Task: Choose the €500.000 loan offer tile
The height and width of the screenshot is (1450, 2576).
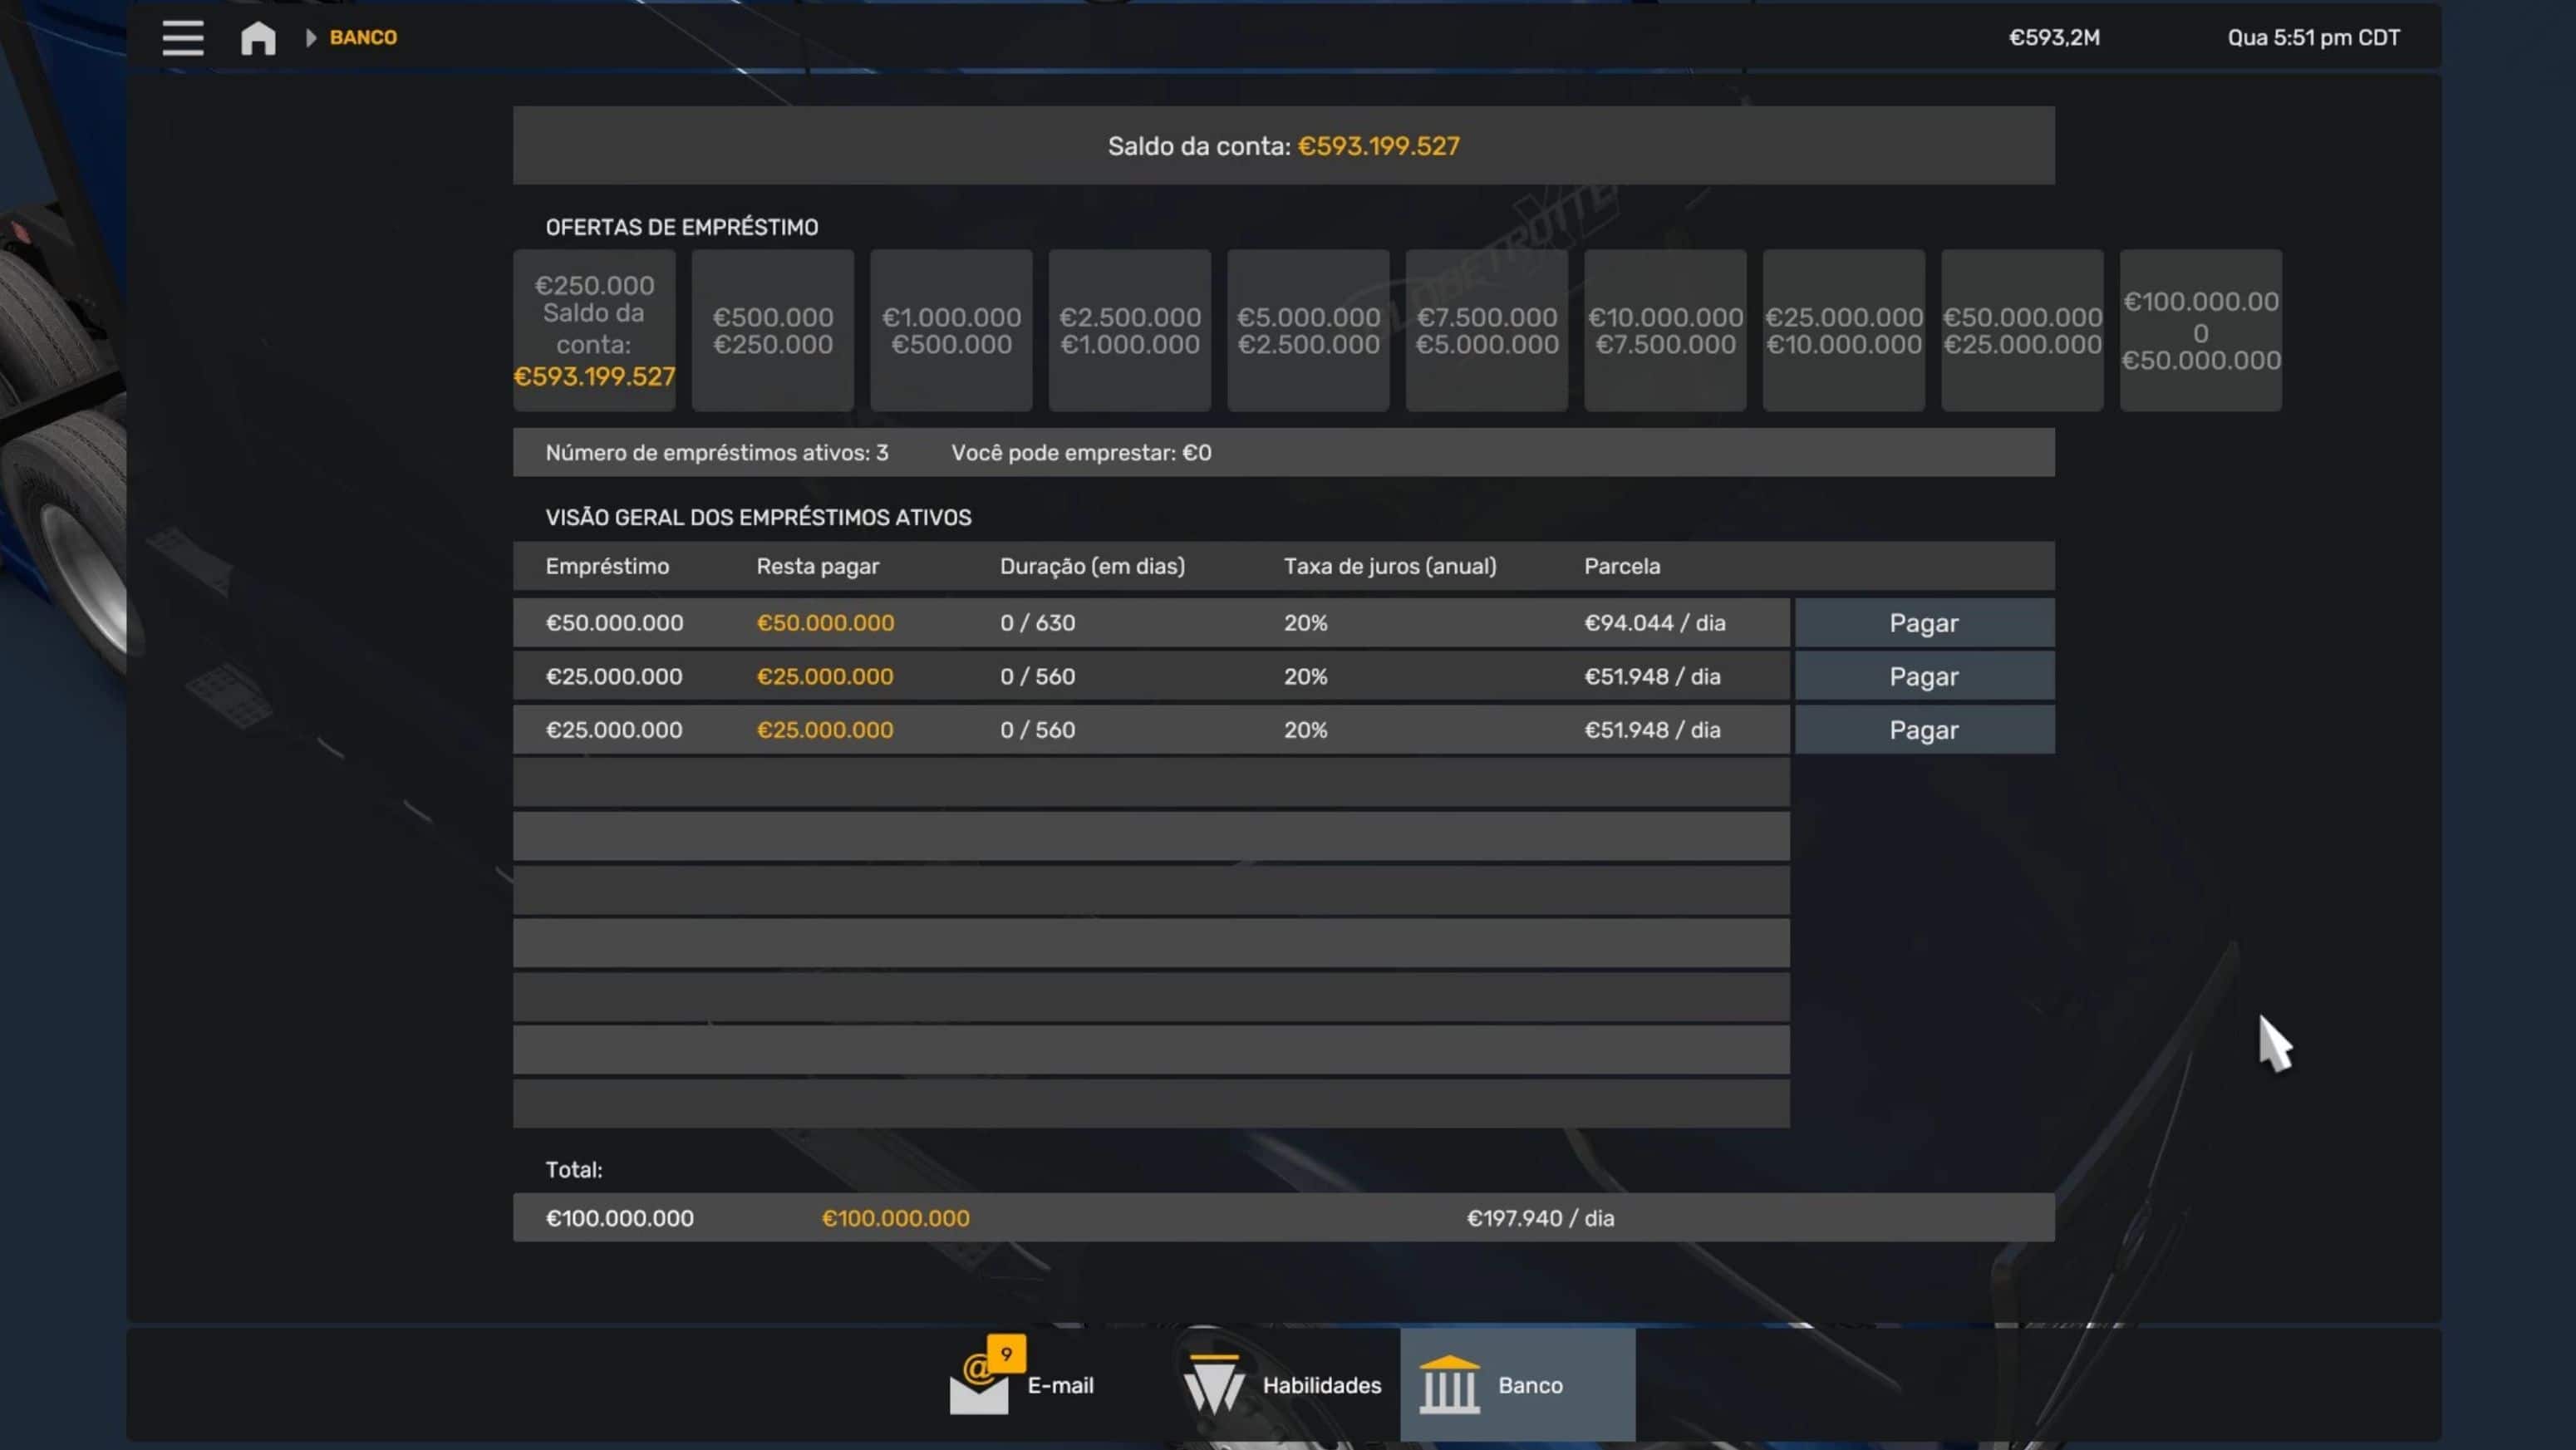Action: point(772,330)
